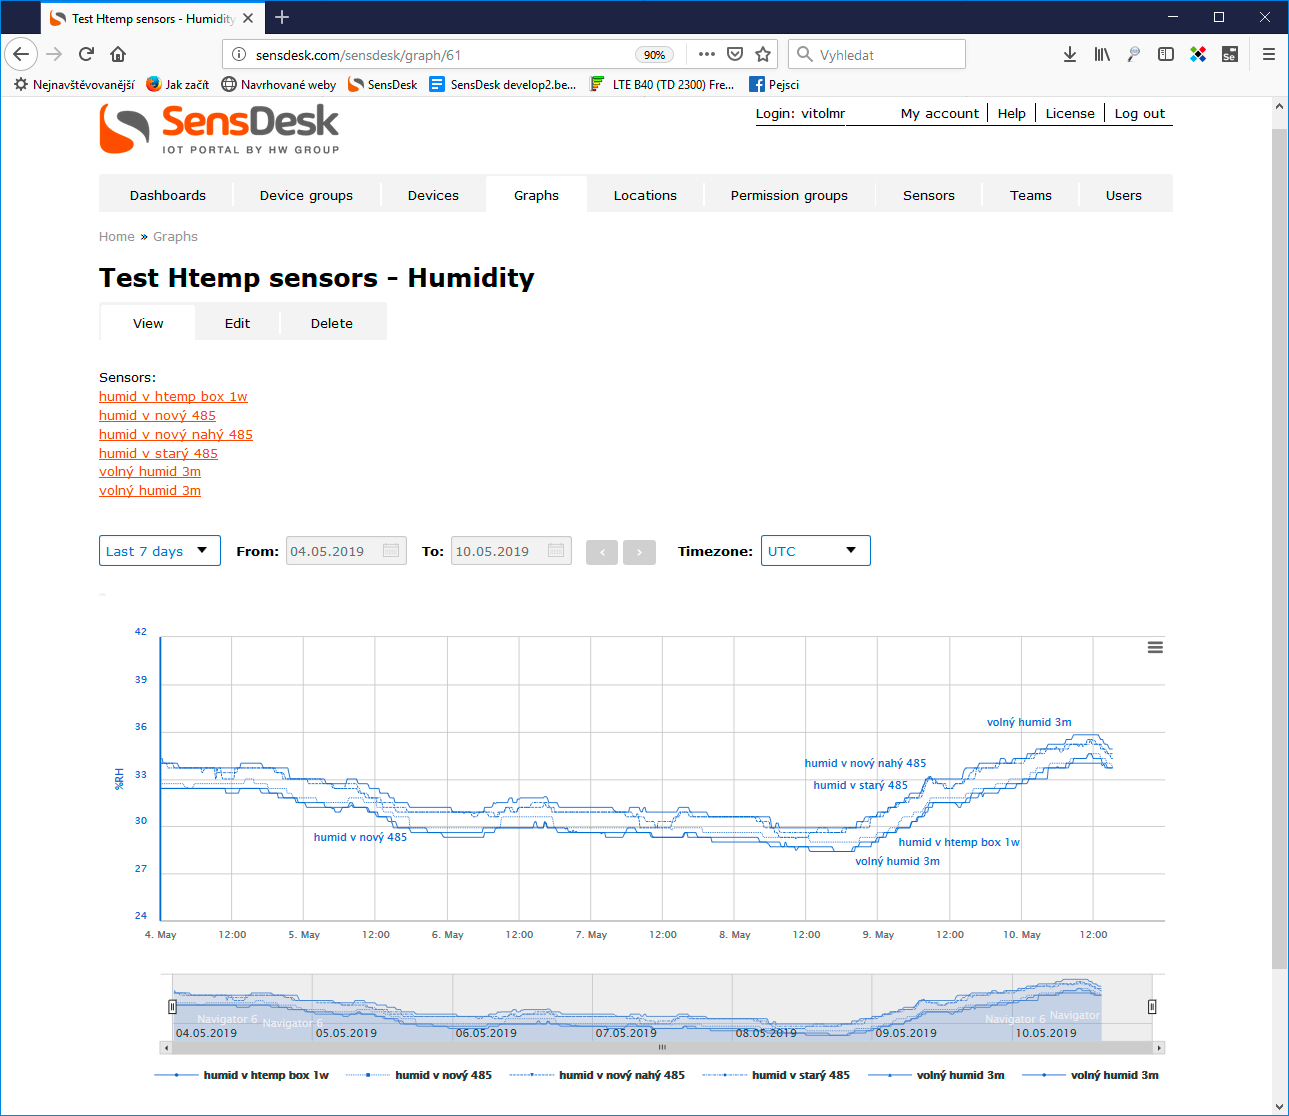The width and height of the screenshot is (1289, 1116).
Task: Click the To date field 10.05.2019
Action: [x=511, y=551]
